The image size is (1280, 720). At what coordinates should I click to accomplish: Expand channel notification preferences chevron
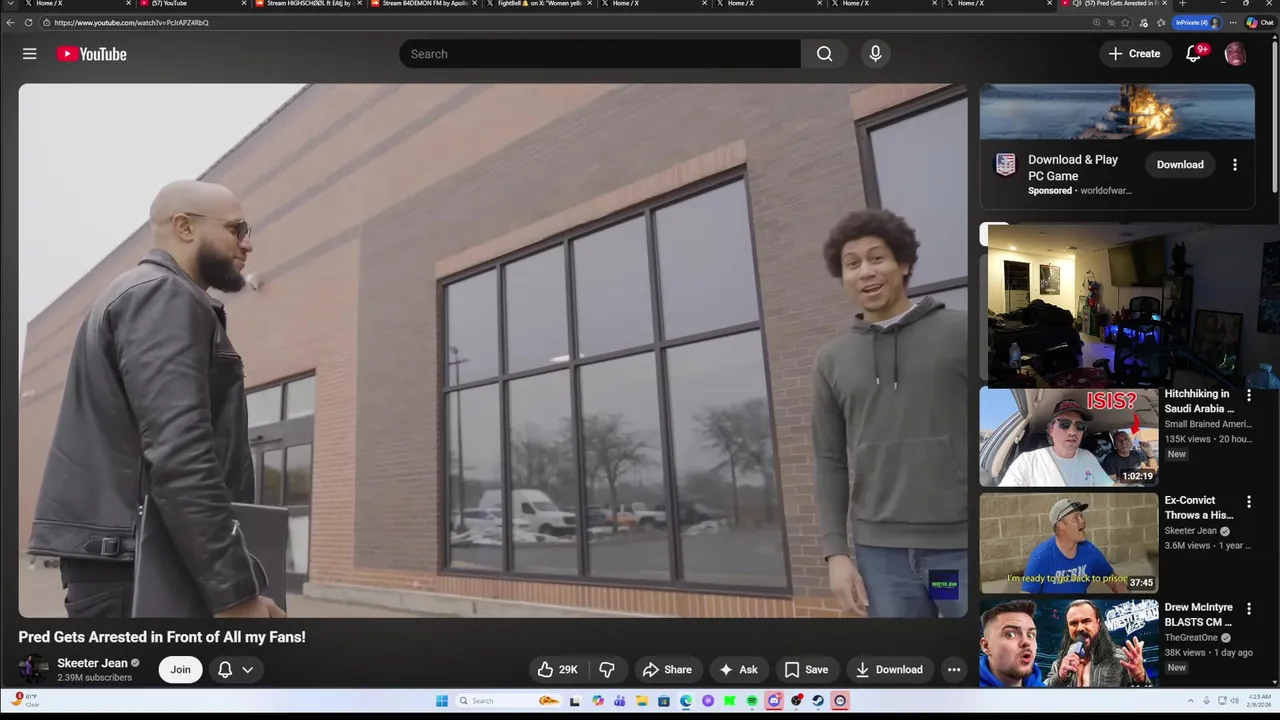coord(247,670)
